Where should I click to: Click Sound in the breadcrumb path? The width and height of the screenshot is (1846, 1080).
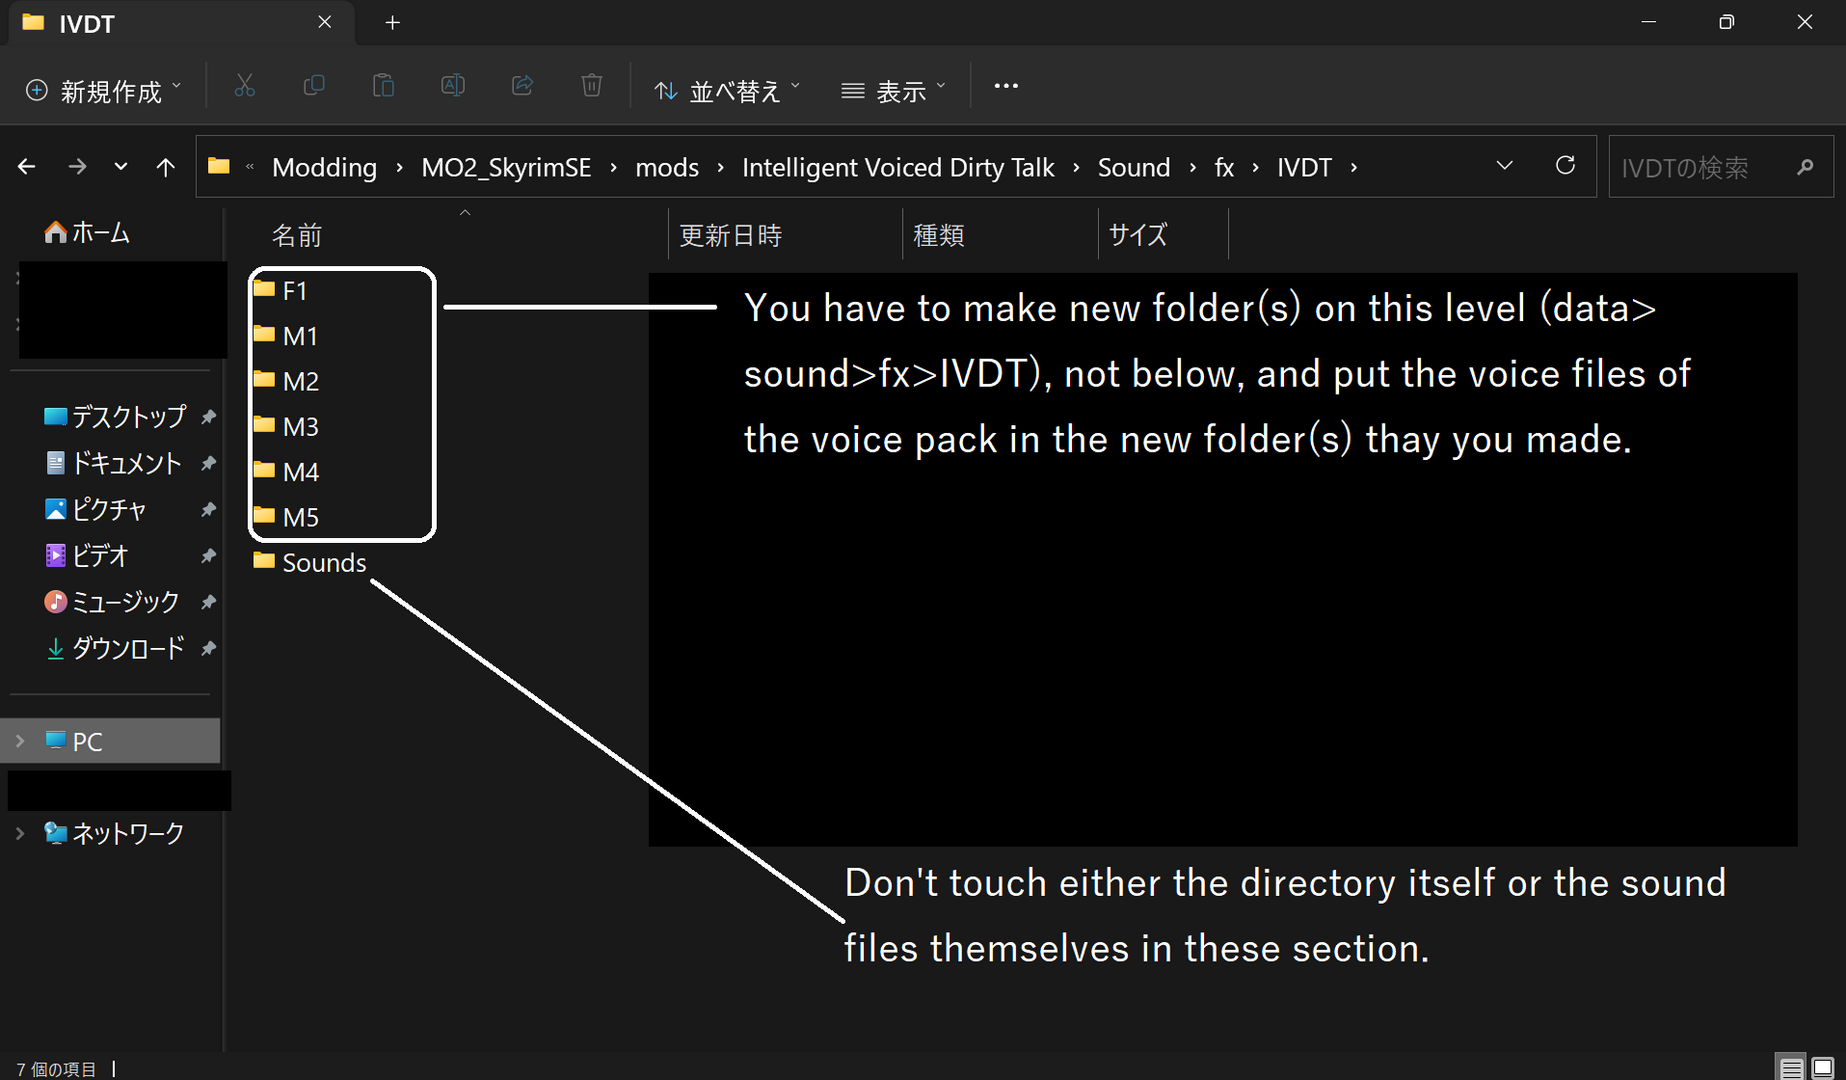1134,167
